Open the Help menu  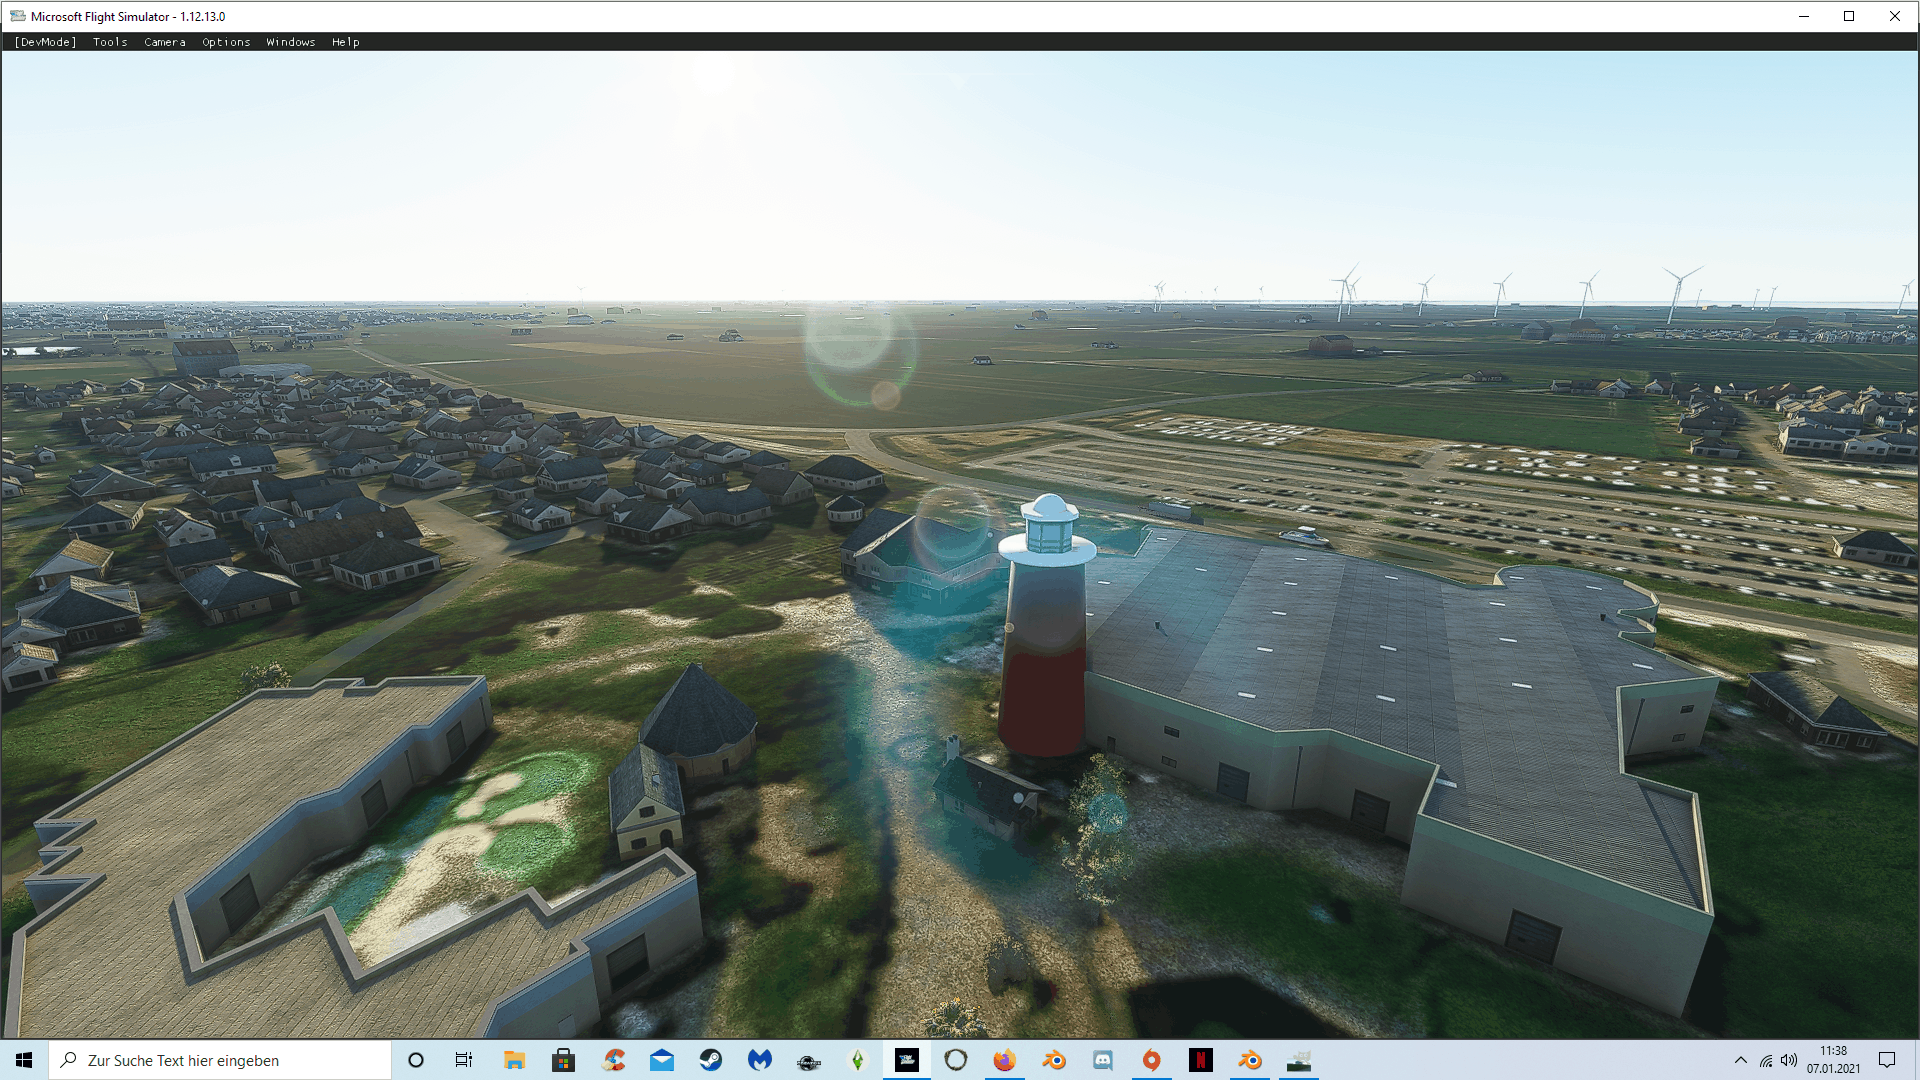click(x=346, y=42)
